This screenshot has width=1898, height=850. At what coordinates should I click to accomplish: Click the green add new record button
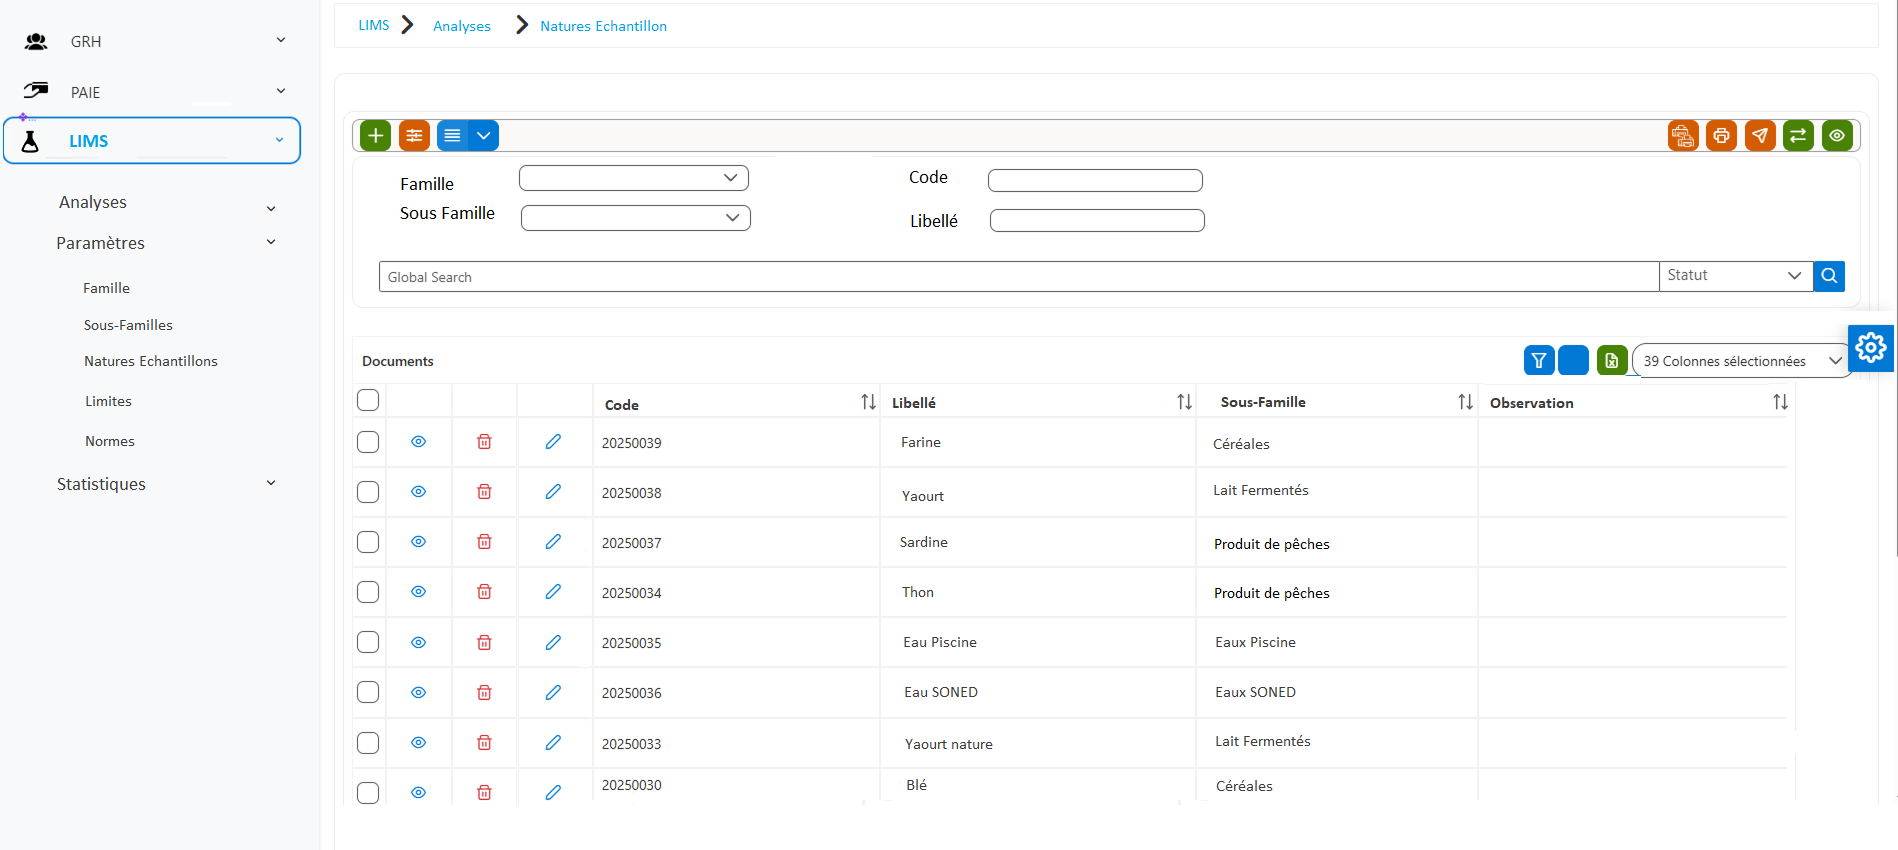(x=375, y=135)
